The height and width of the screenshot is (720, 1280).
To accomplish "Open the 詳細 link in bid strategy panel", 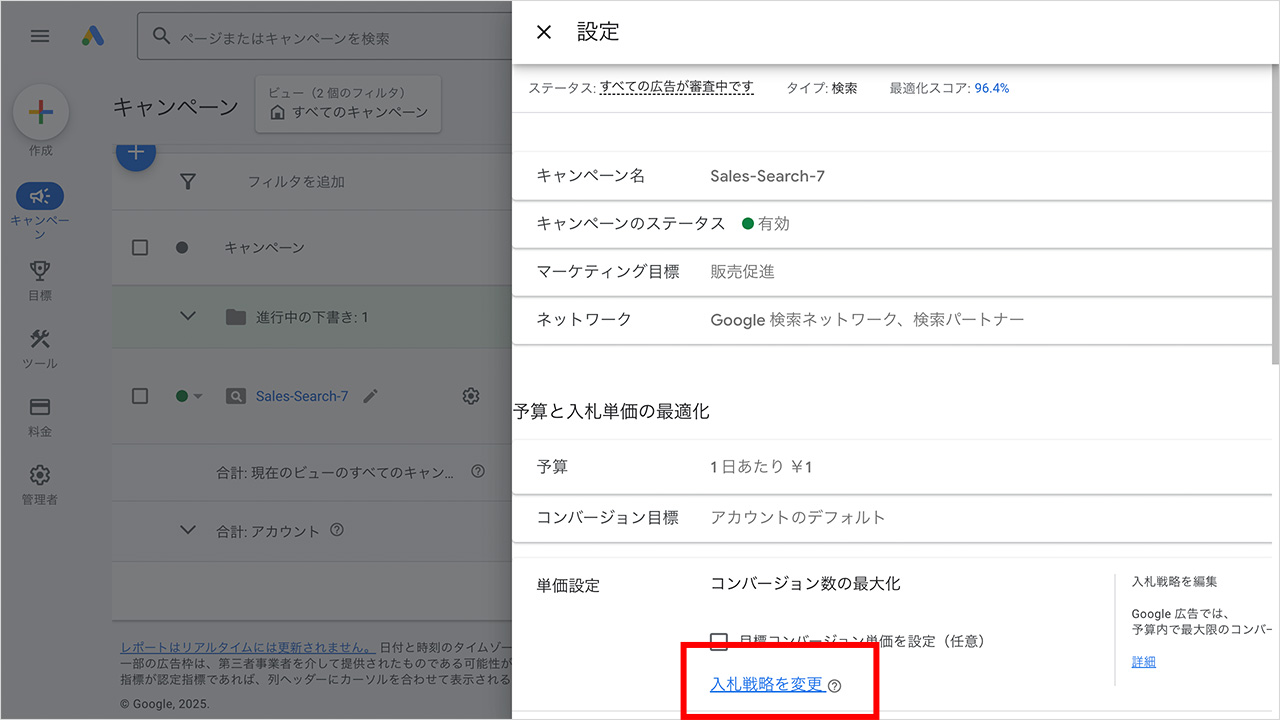I will [x=1143, y=661].
